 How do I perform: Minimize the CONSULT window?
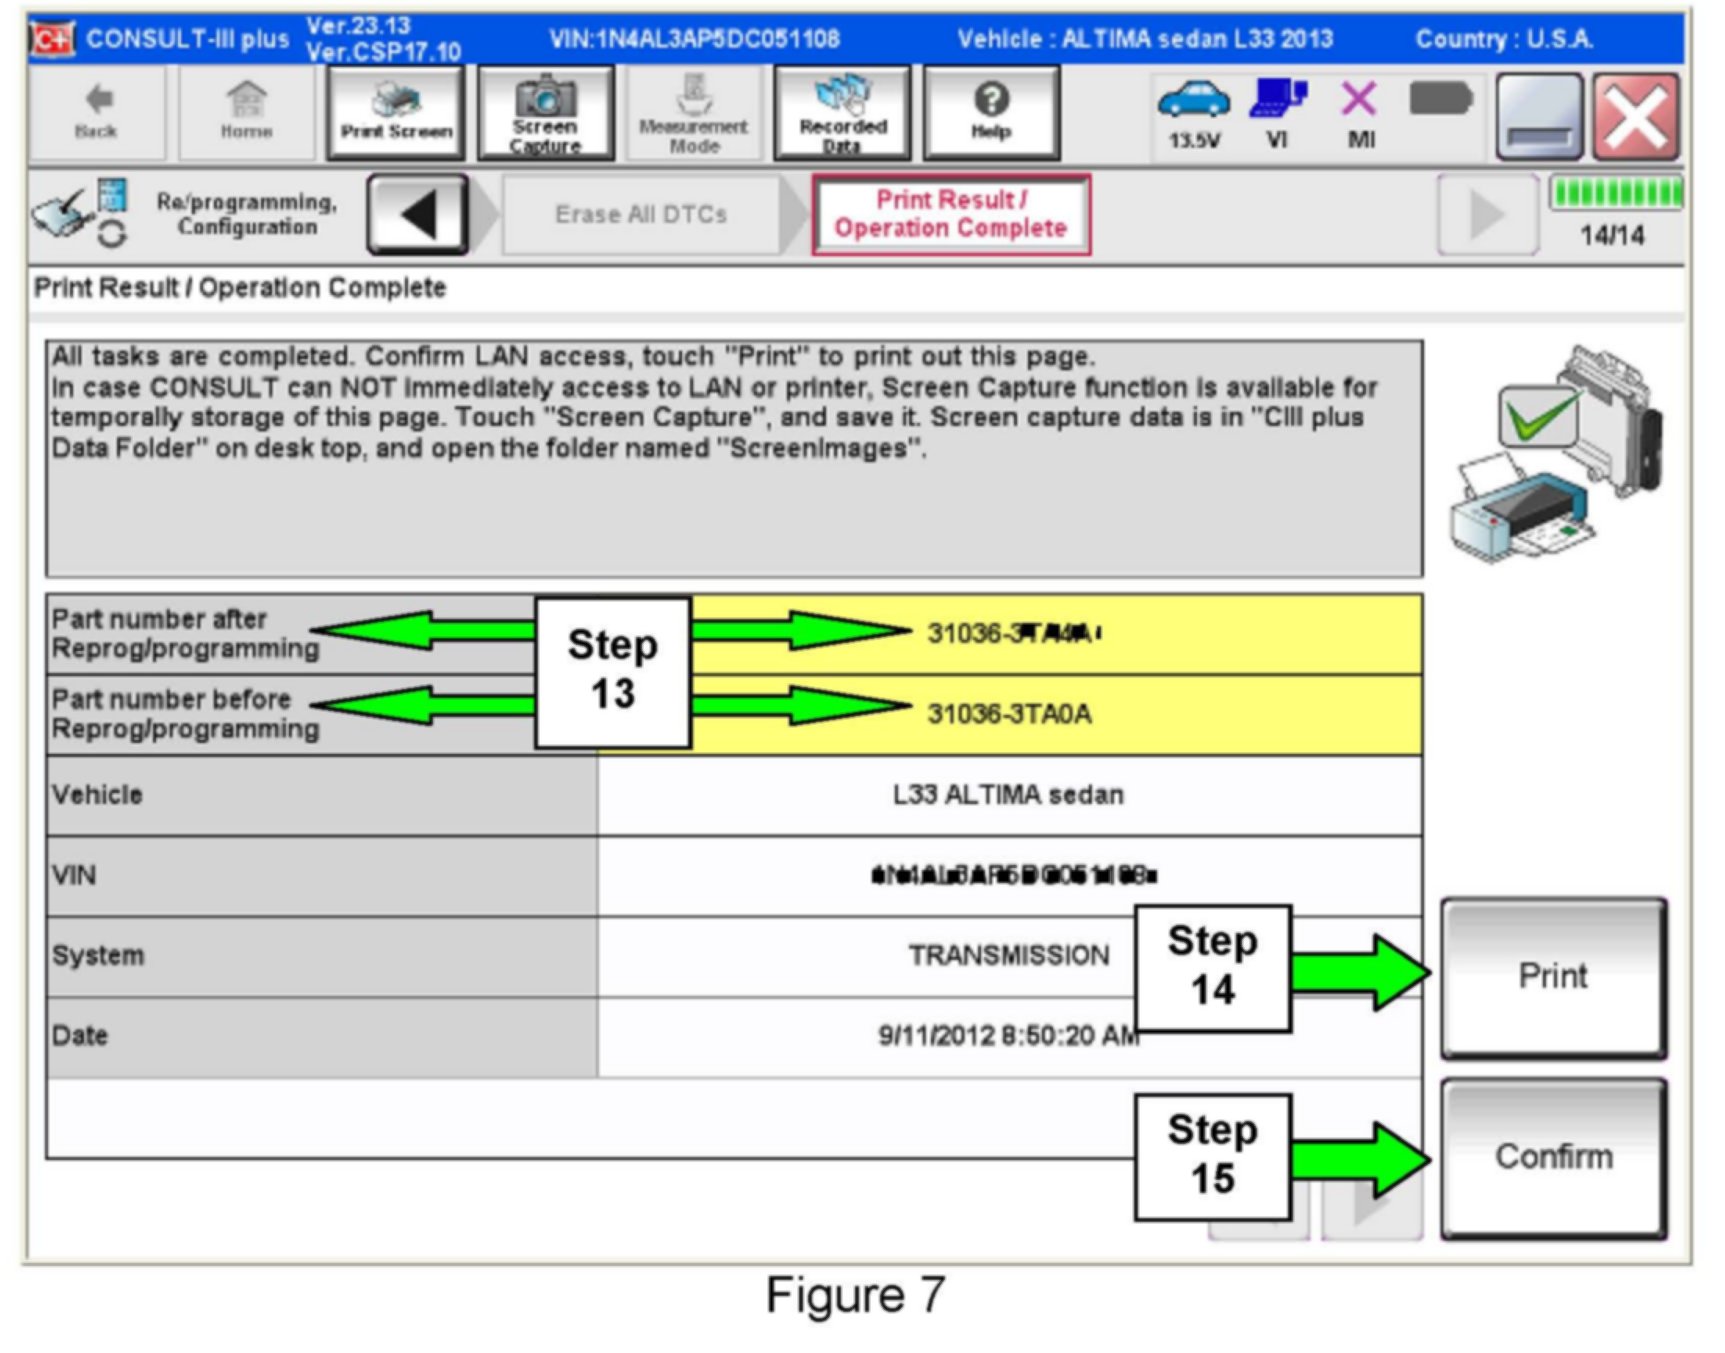pos(1539,117)
